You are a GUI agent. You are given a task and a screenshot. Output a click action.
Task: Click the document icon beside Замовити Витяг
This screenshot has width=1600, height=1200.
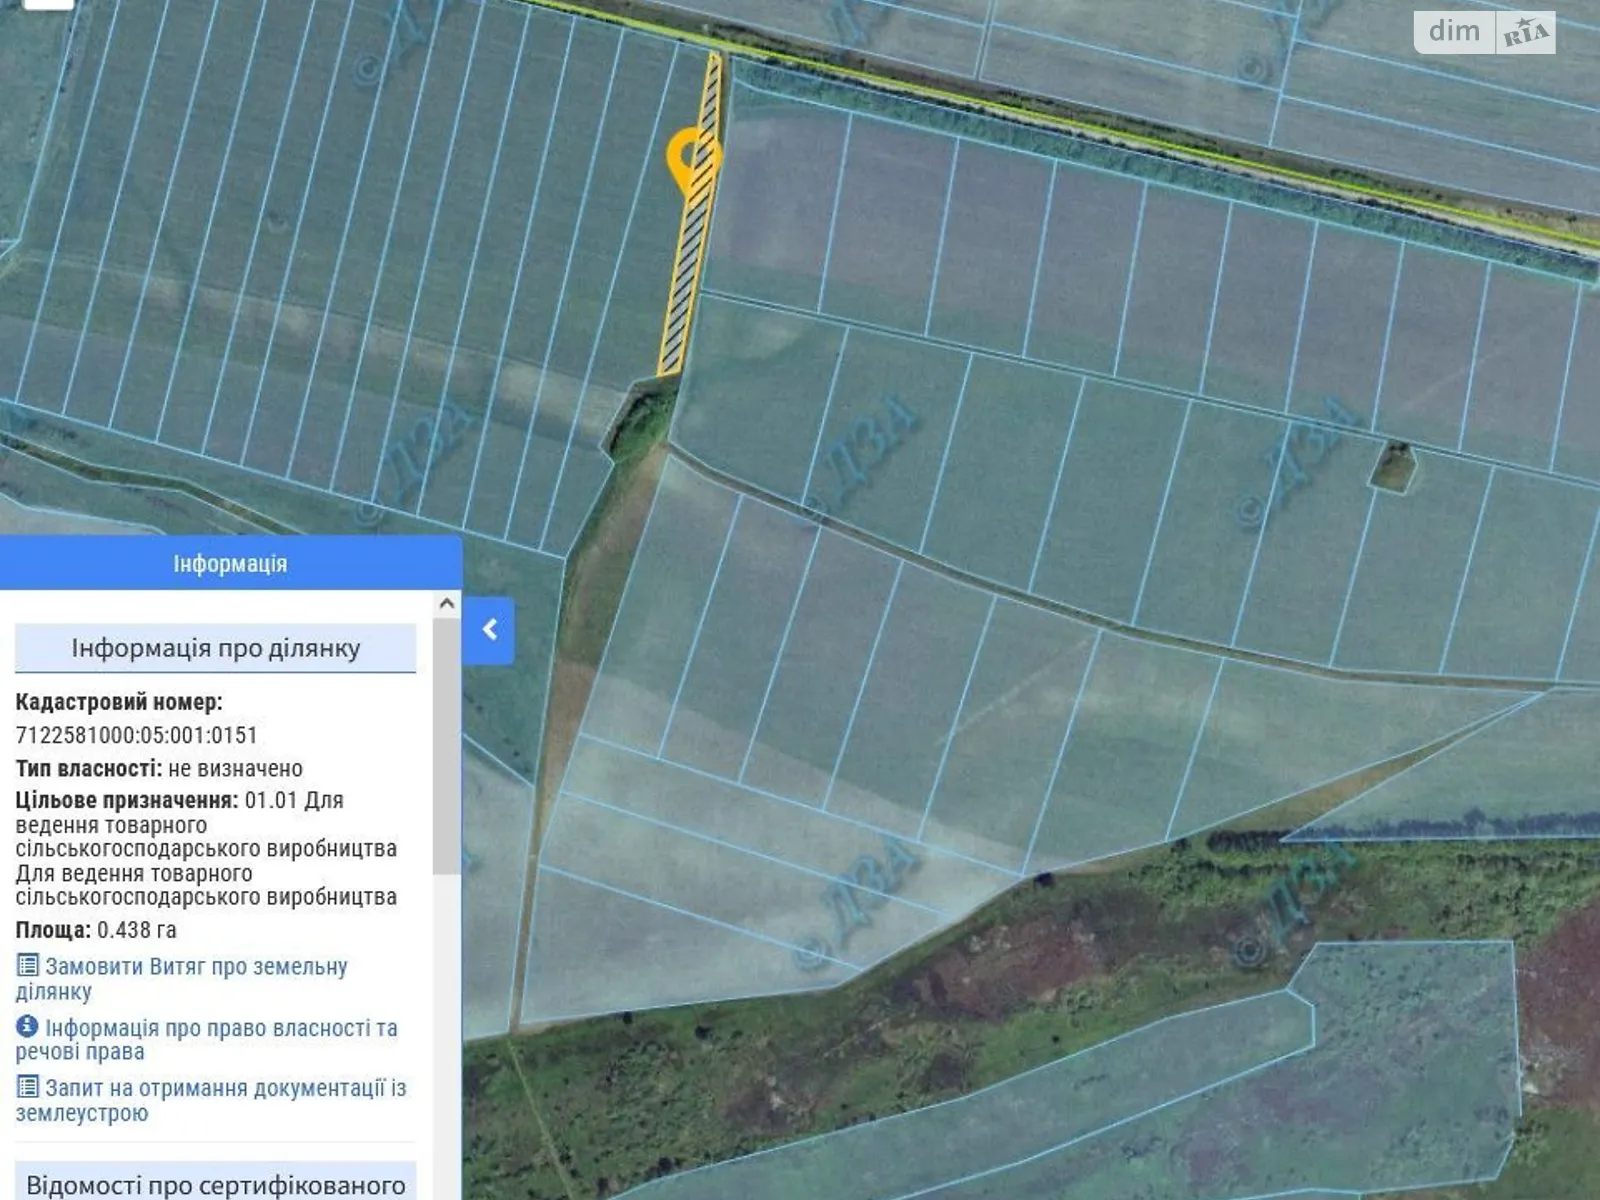[28, 966]
